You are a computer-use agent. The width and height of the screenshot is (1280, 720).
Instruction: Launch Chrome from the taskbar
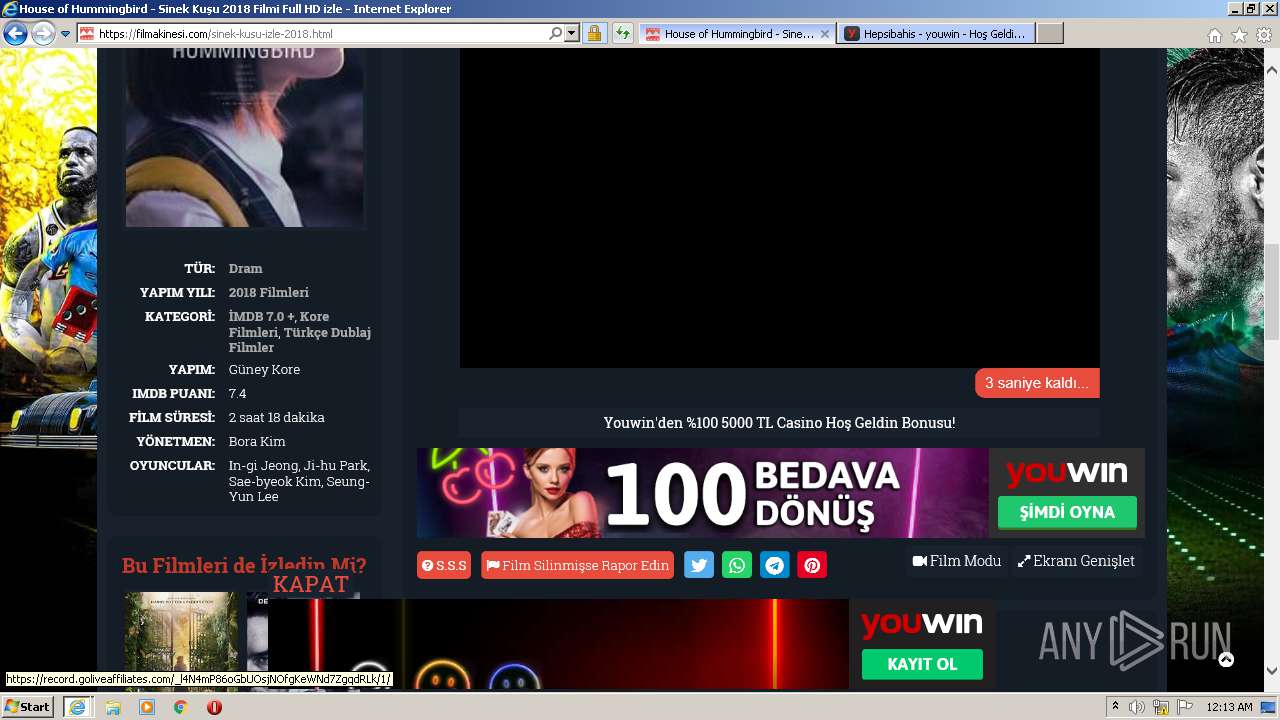[180, 707]
